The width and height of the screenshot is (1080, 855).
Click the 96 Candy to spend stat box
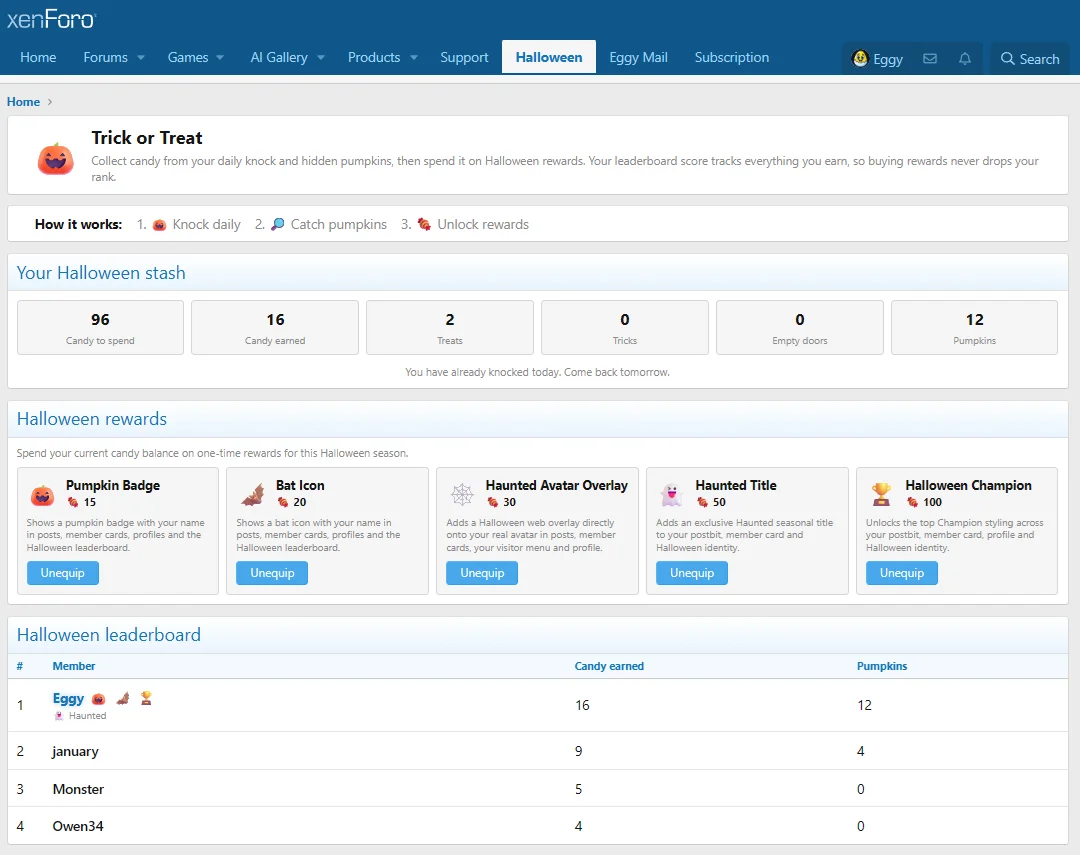[x=101, y=327]
